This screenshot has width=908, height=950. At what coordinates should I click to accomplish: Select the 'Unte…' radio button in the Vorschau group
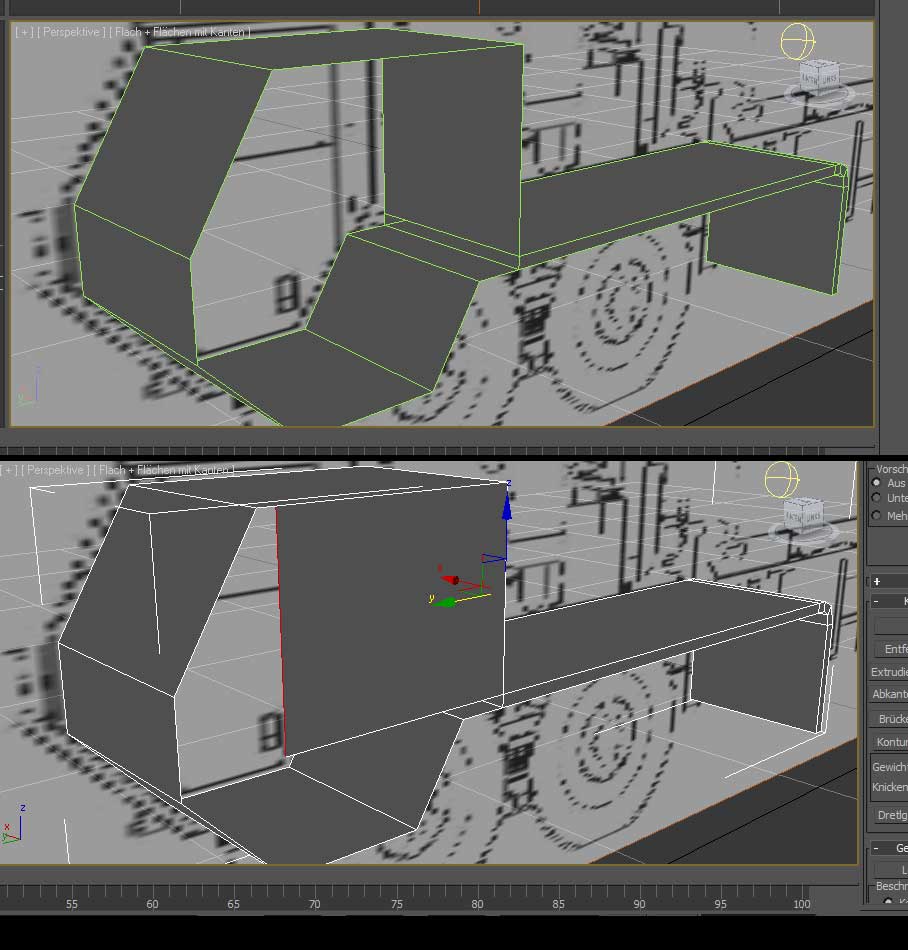click(877, 498)
